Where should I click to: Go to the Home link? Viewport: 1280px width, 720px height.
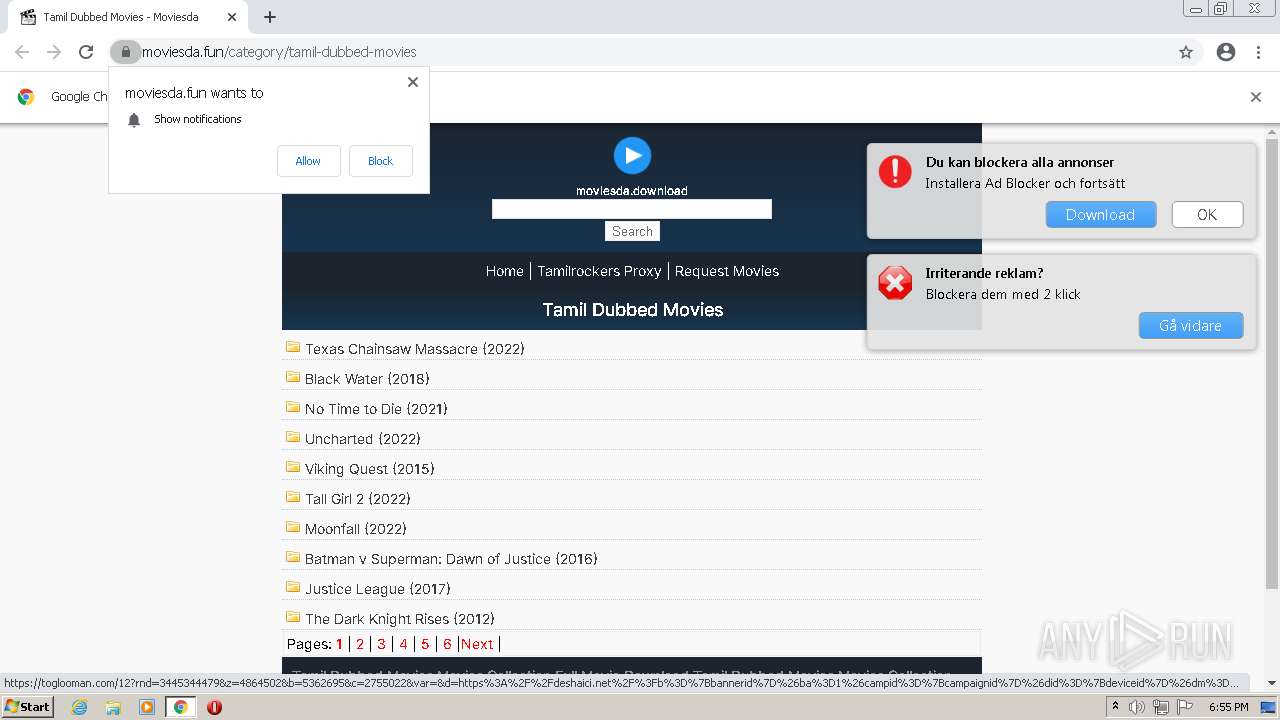[x=504, y=271]
